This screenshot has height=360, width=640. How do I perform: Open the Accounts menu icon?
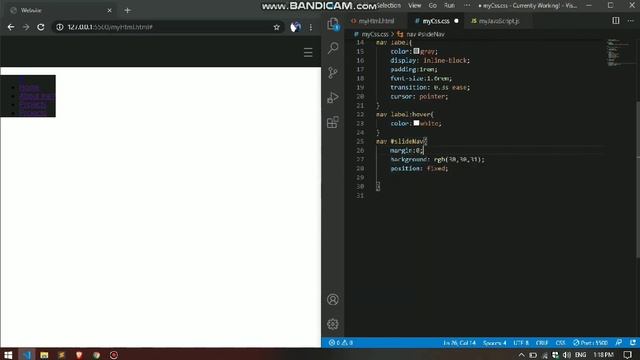point(333,299)
